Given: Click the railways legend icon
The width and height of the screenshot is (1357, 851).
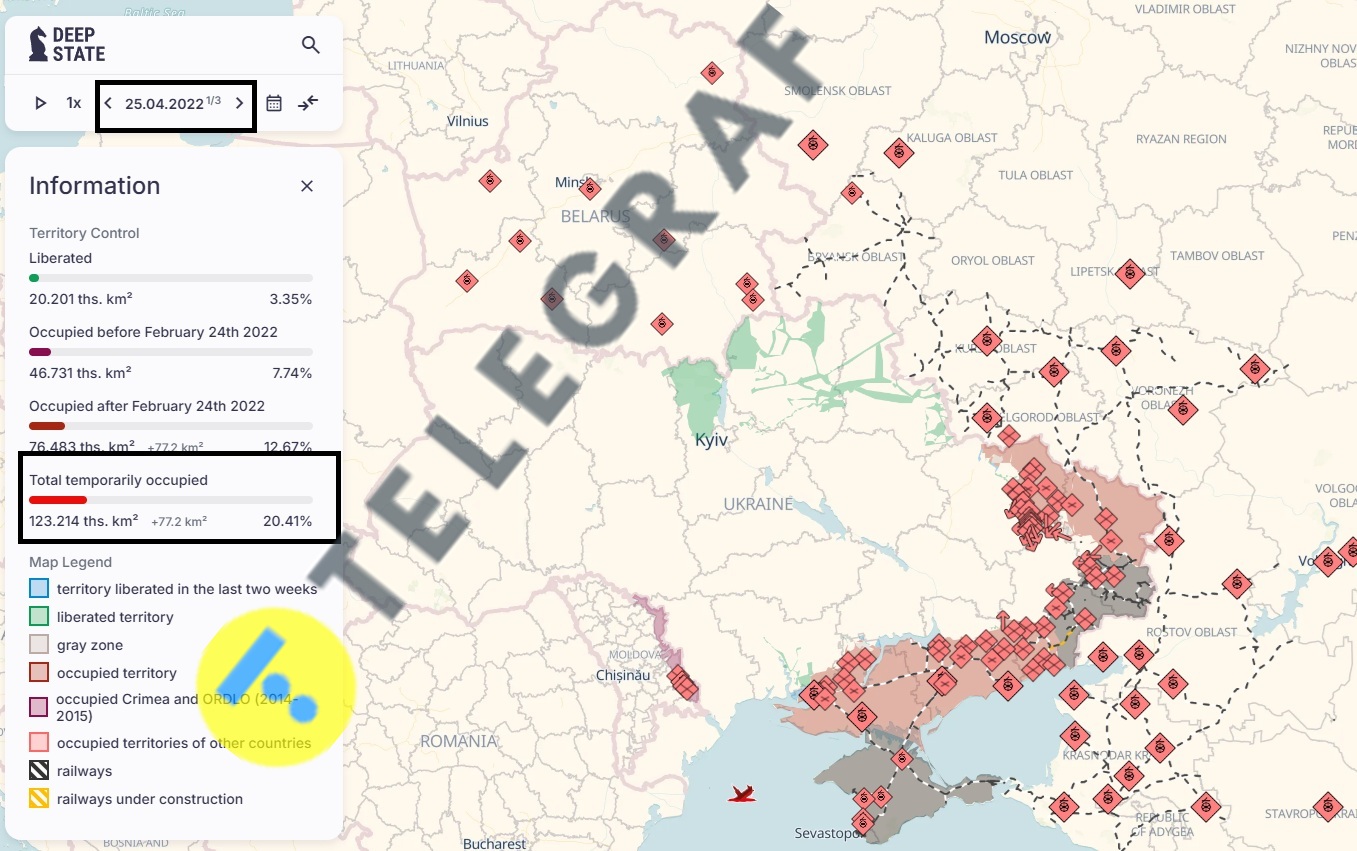Looking at the screenshot, I should pos(39,771).
